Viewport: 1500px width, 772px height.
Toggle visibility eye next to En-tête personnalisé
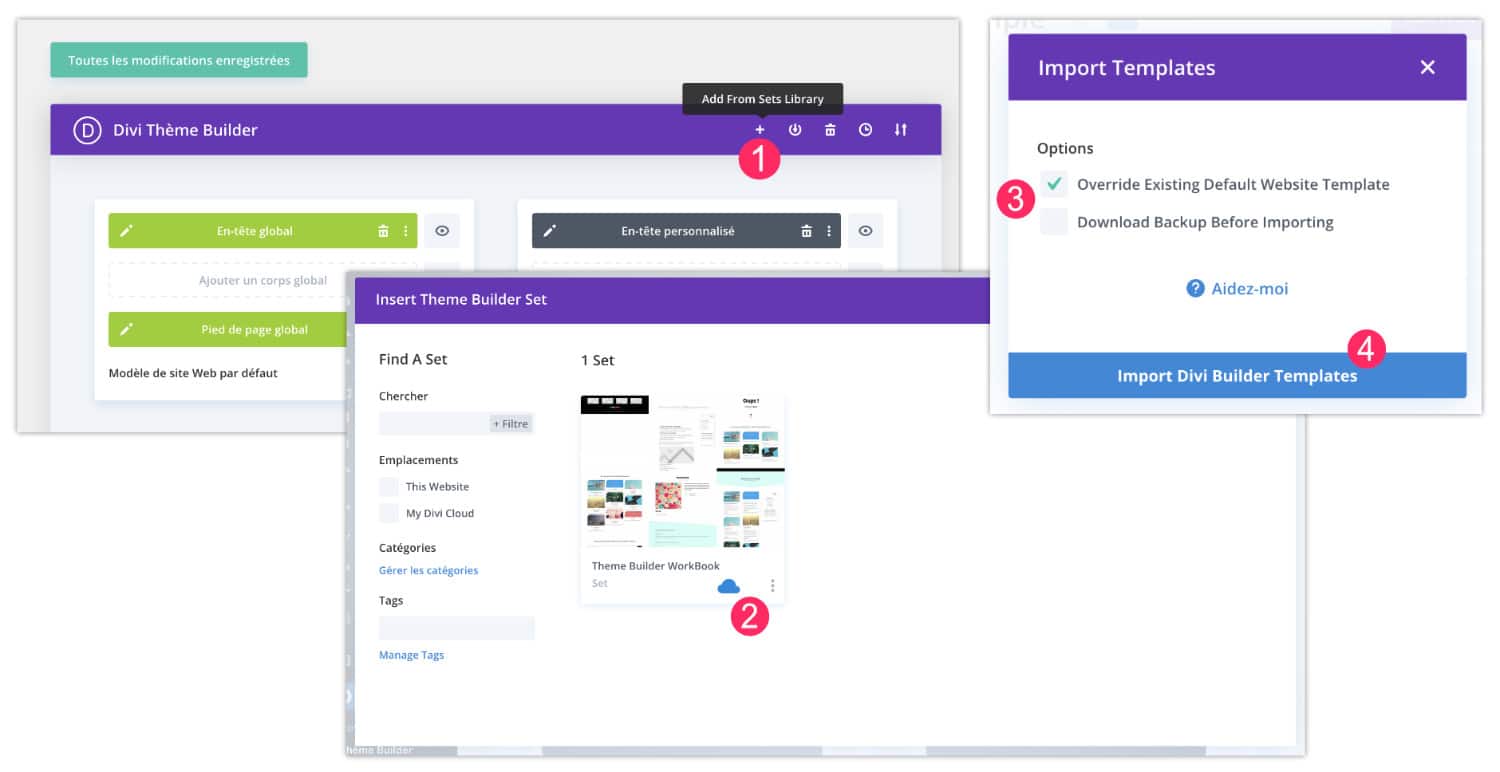pyautogui.click(x=865, y=231)
